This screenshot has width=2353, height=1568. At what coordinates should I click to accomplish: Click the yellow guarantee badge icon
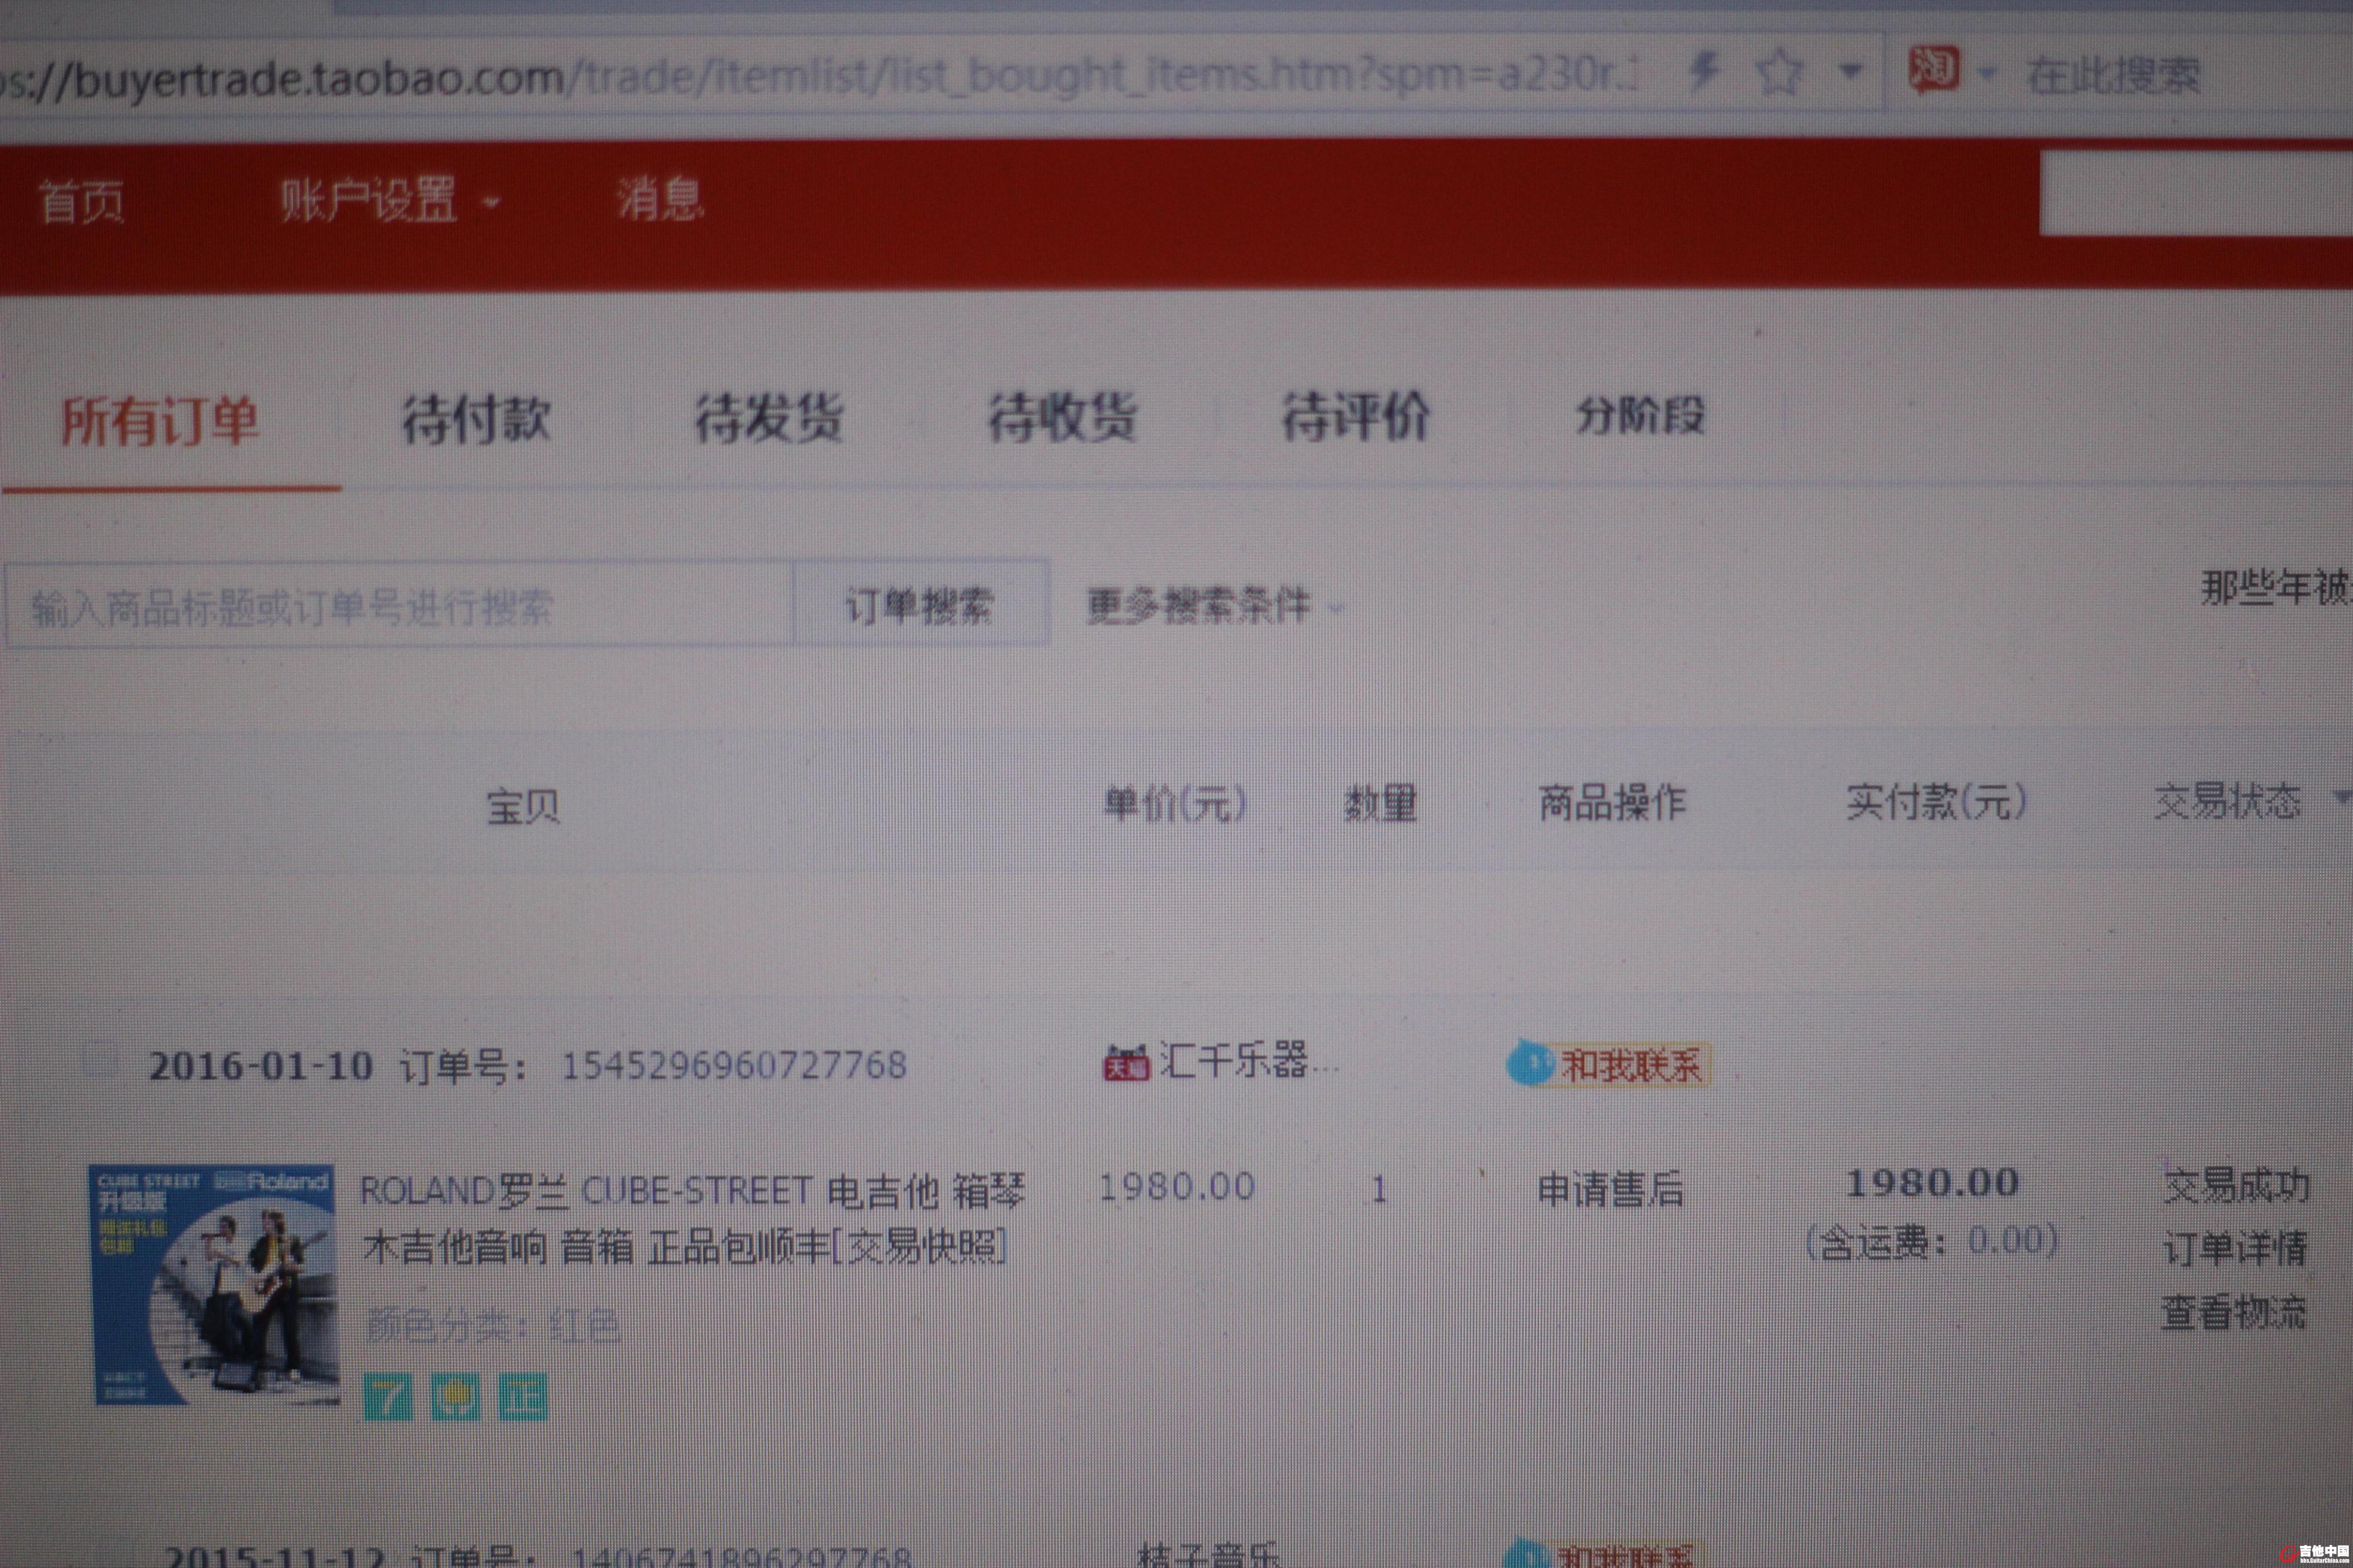click(455, 1396)
